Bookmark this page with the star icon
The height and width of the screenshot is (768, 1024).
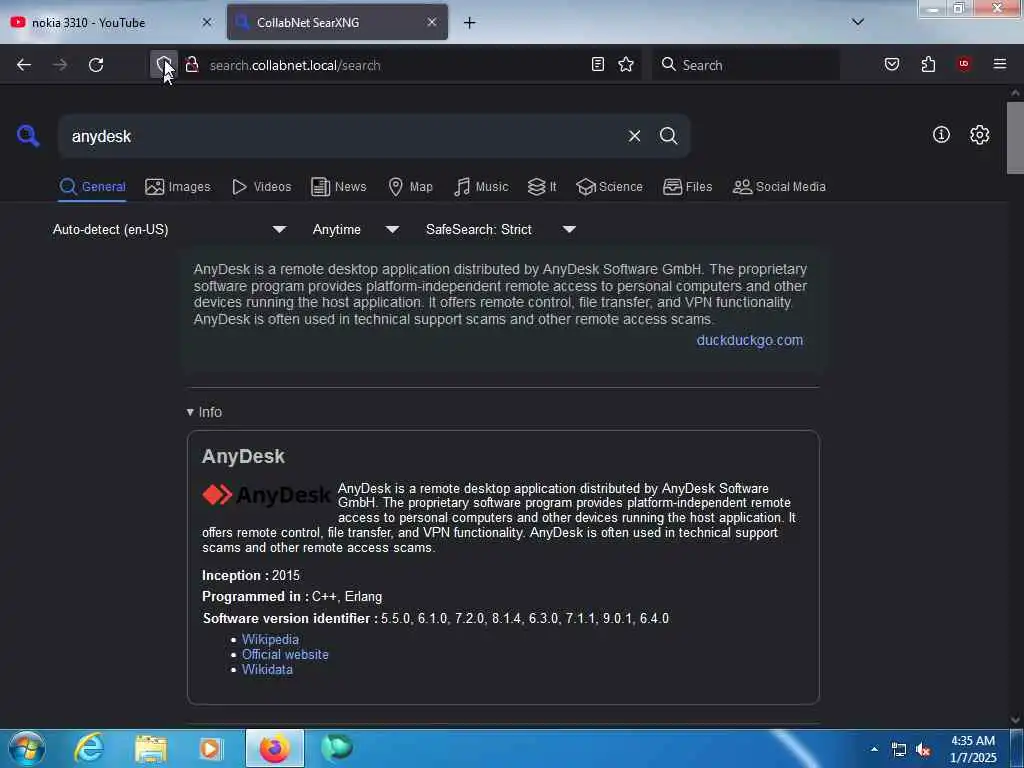pos(626,64)
